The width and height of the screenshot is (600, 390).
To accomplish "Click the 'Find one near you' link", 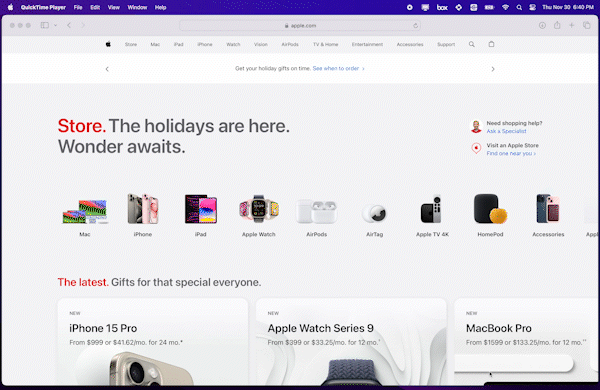I will pyautogui.click(x=511, y=153).
